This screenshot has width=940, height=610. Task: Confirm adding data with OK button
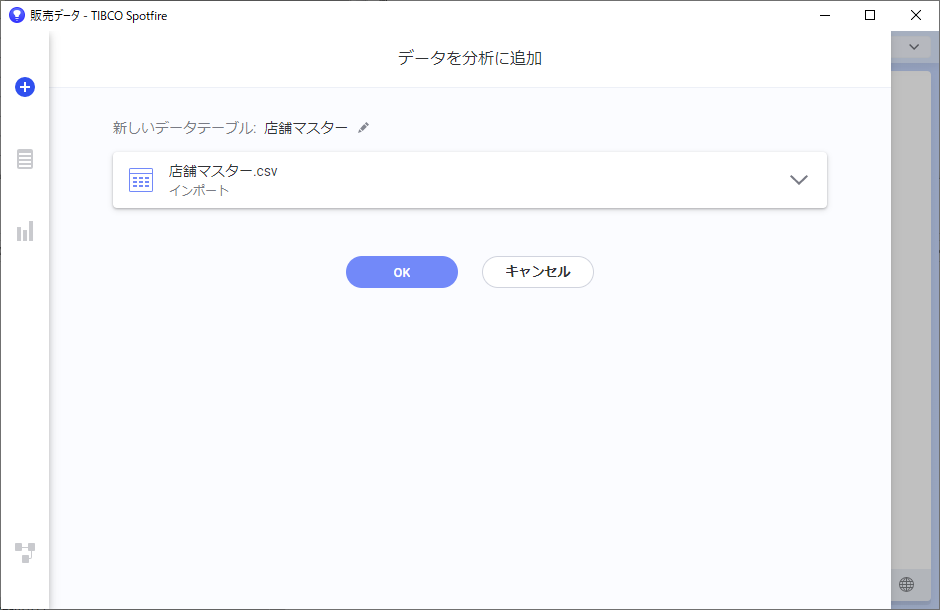click(402, 272)
